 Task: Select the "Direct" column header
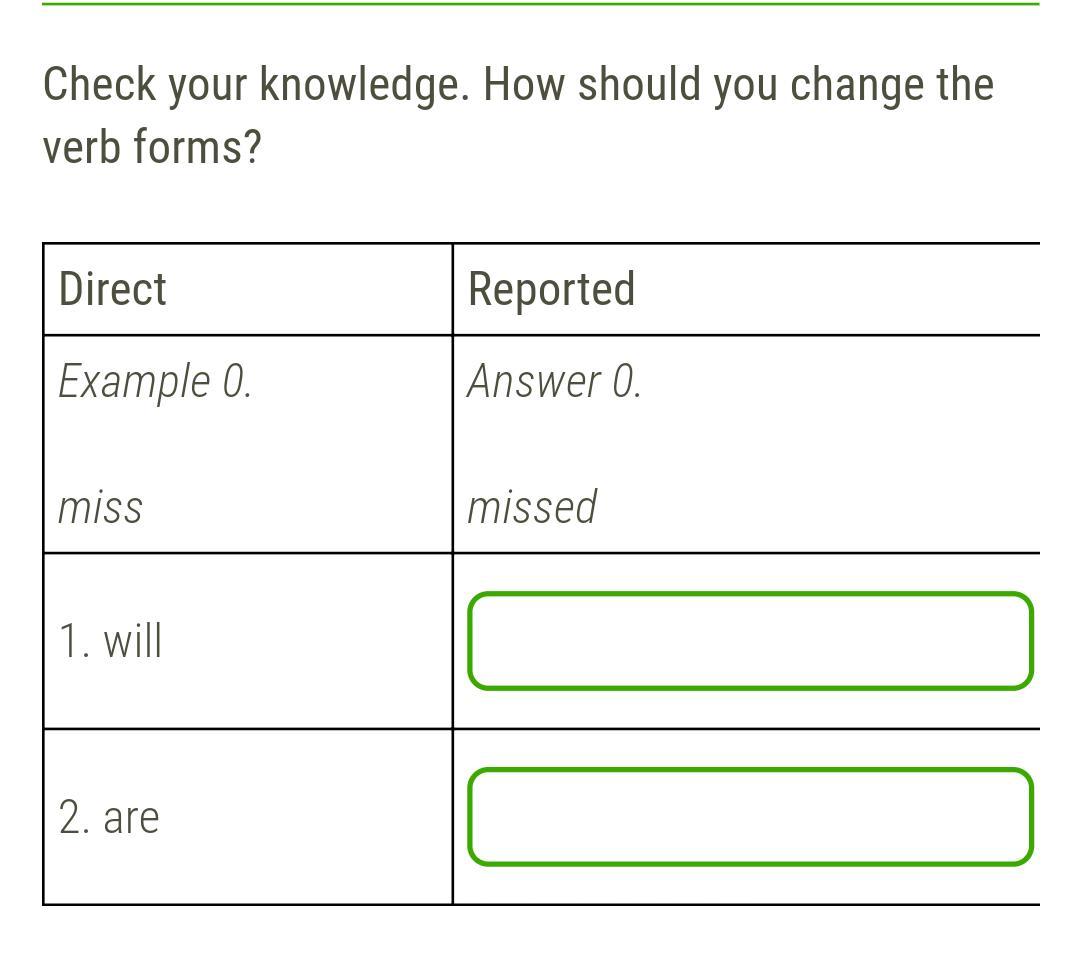[113, 289]
